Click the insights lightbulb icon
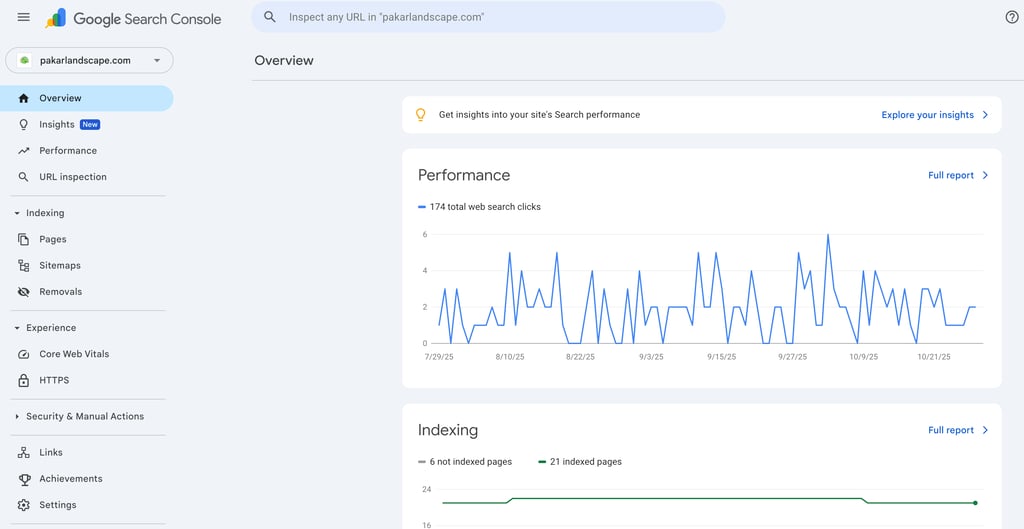Viewport: 1024px width, 529px height. coord(421,115)
